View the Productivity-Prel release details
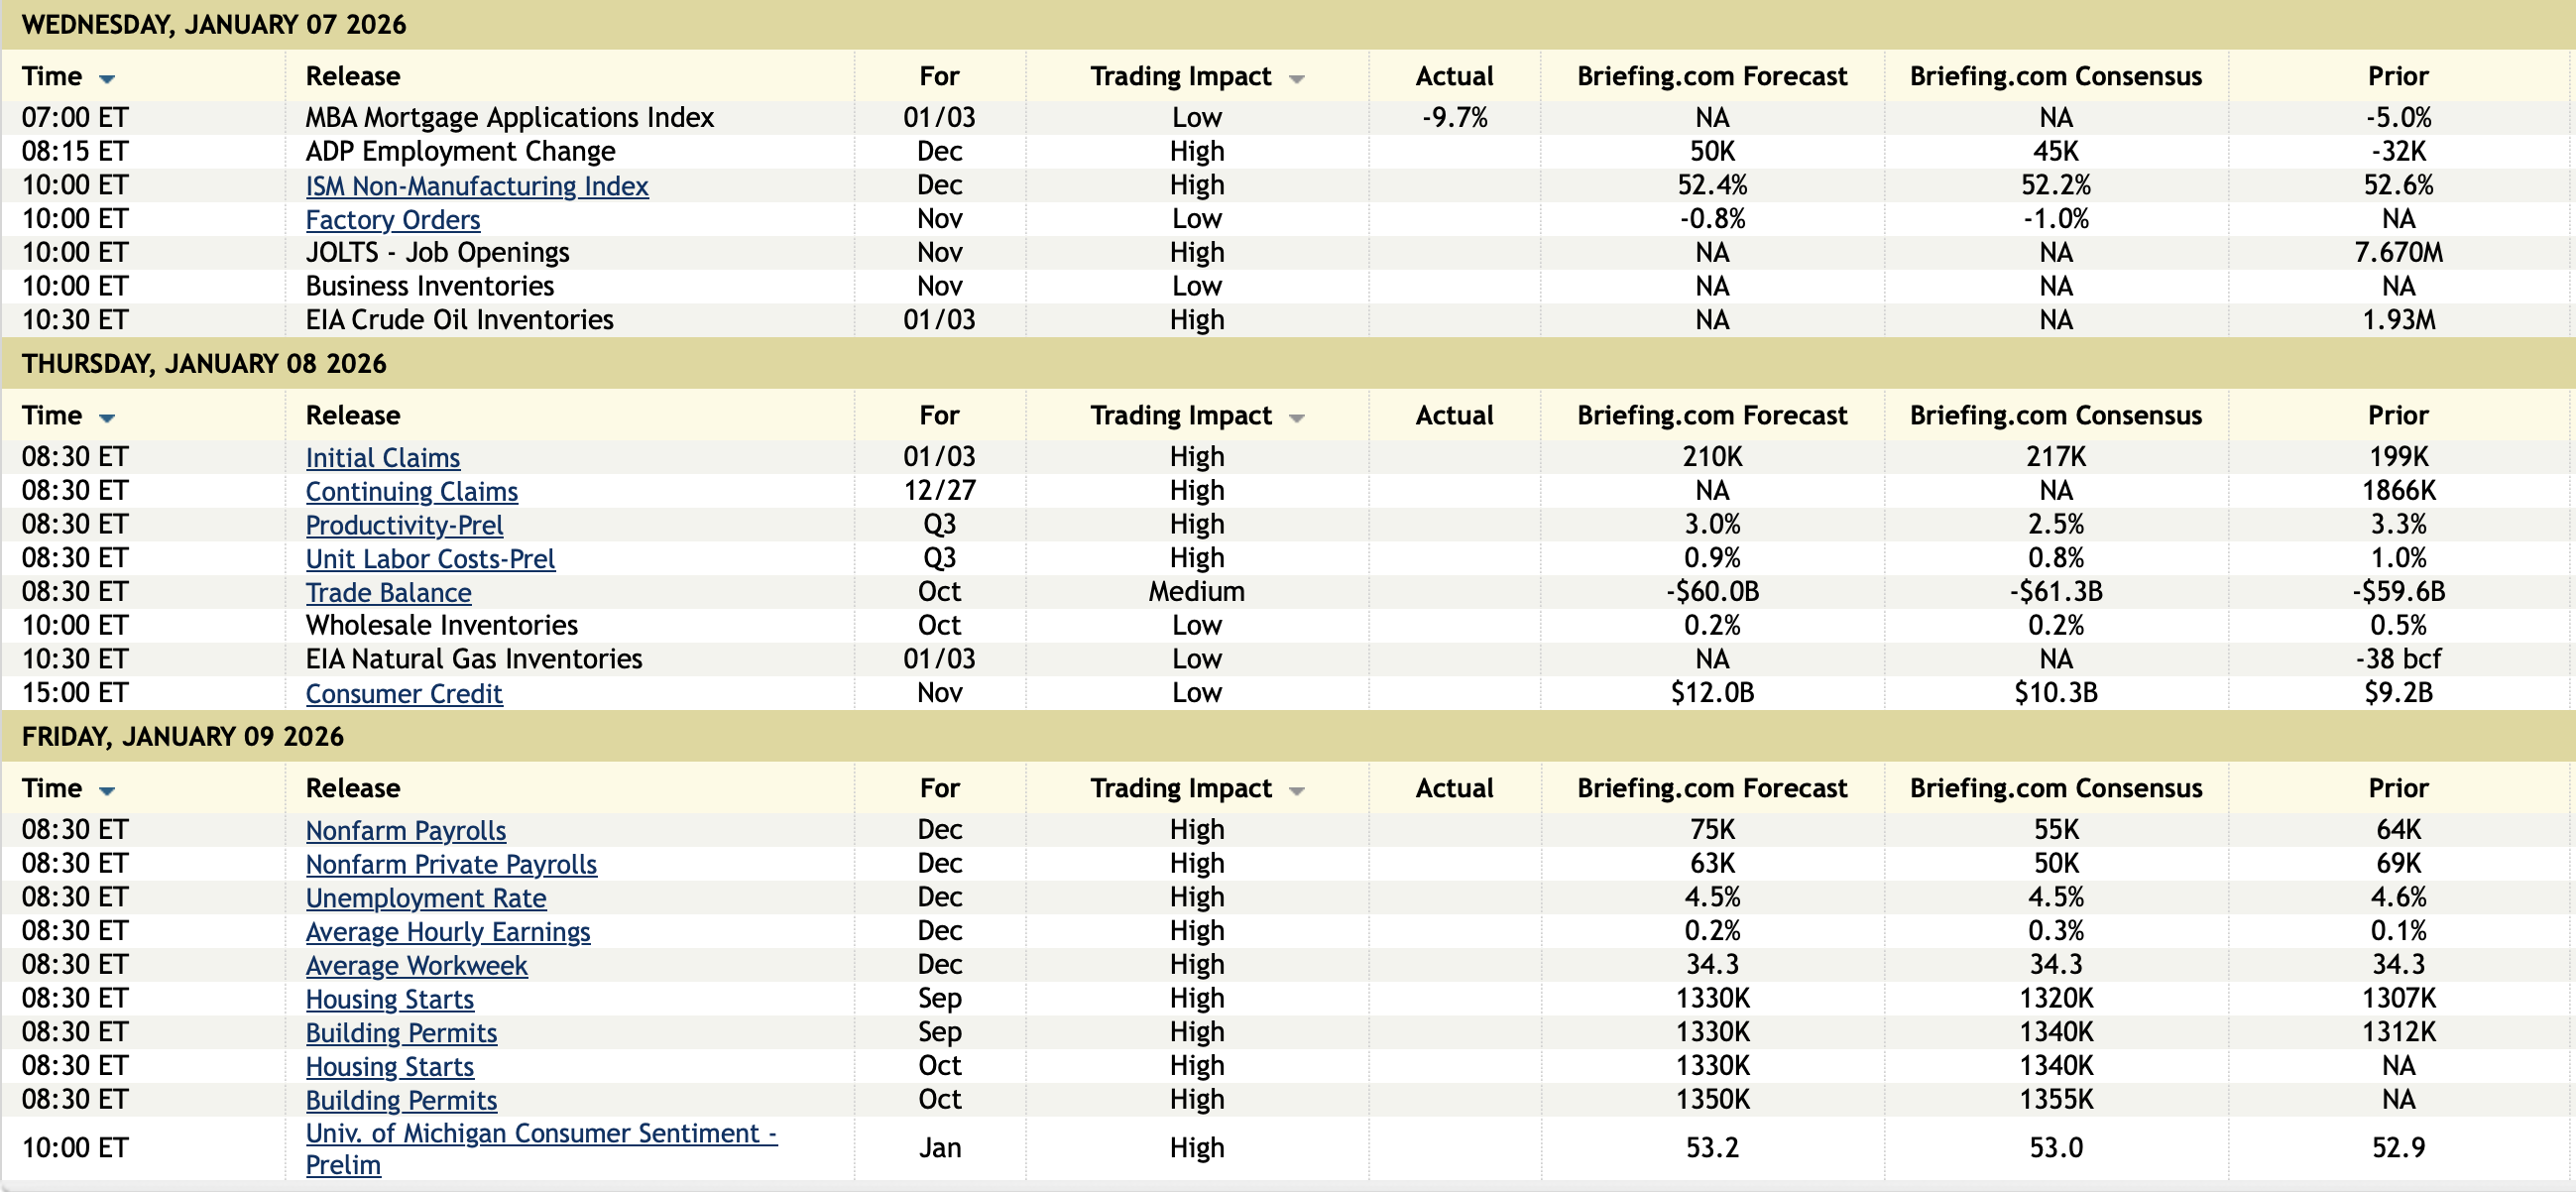 [404, 526]
